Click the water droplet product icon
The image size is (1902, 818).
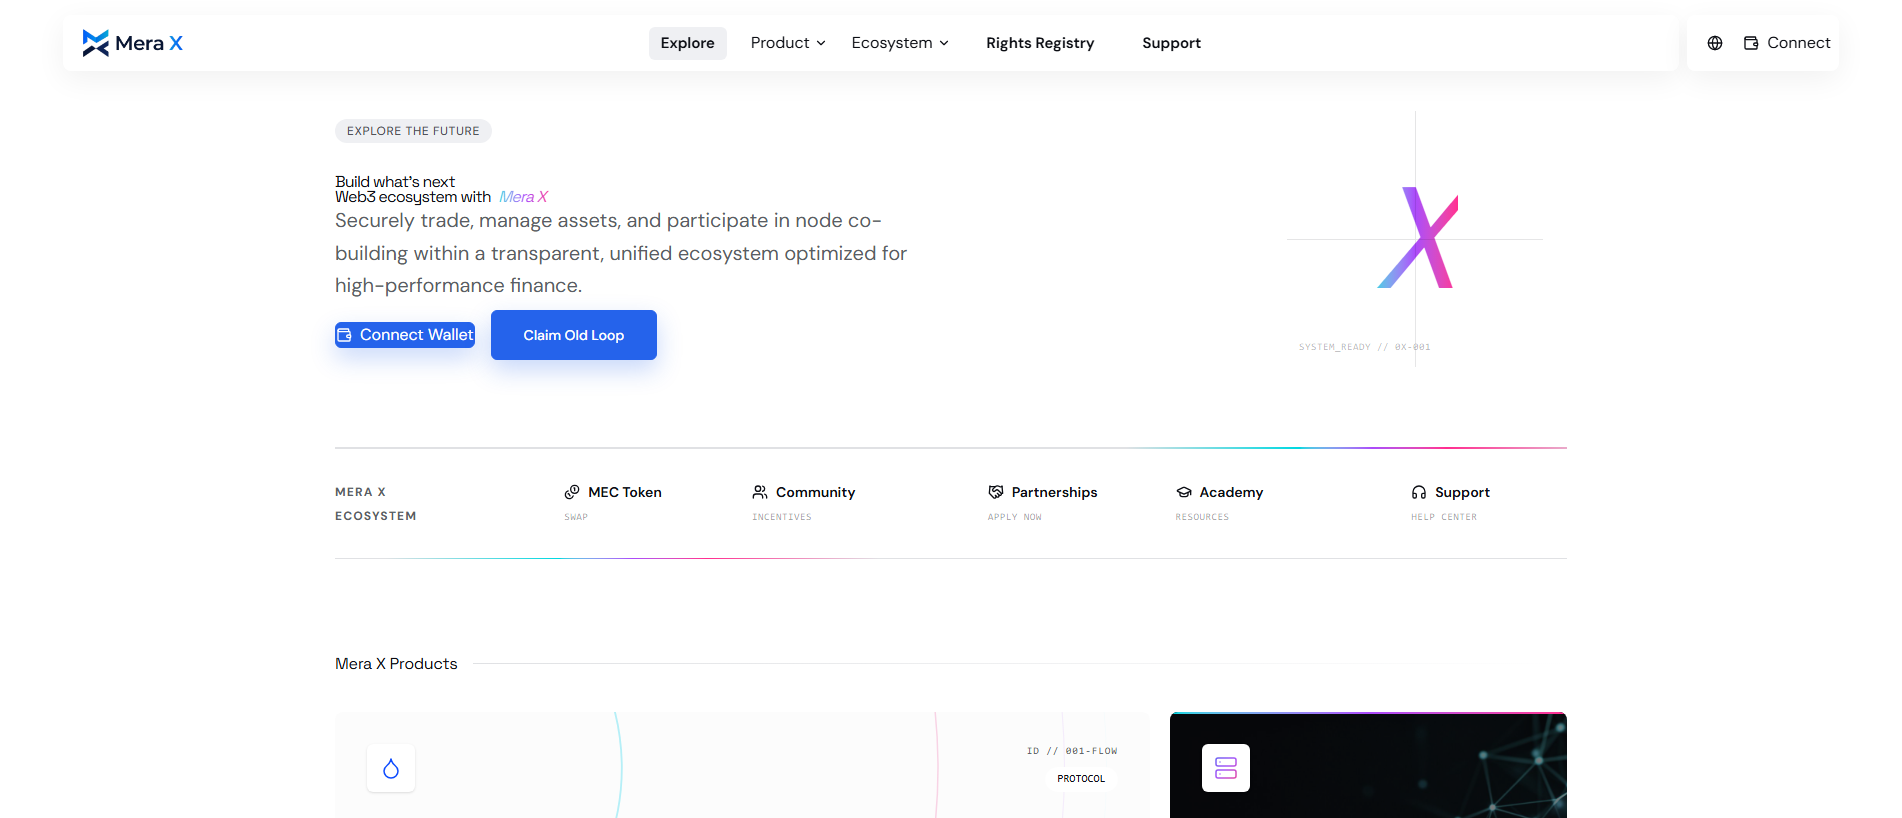(x=391, y=768)
